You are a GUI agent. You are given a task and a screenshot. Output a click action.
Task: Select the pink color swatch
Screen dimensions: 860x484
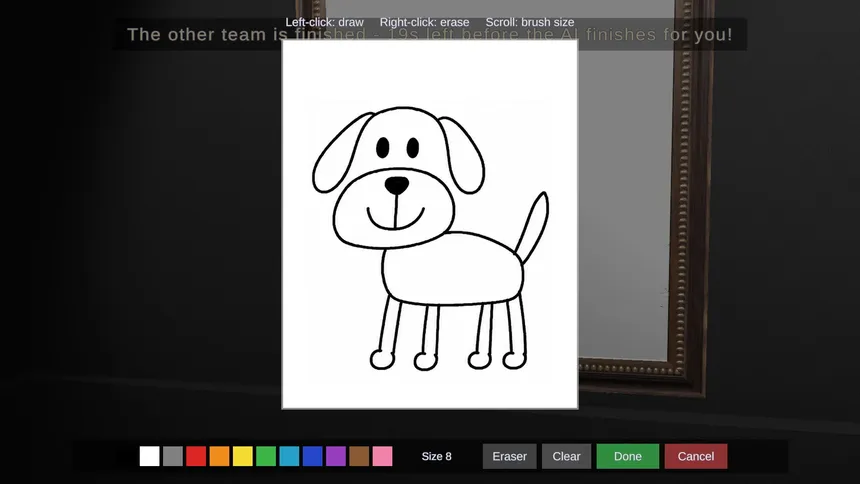tap(382, 456)
